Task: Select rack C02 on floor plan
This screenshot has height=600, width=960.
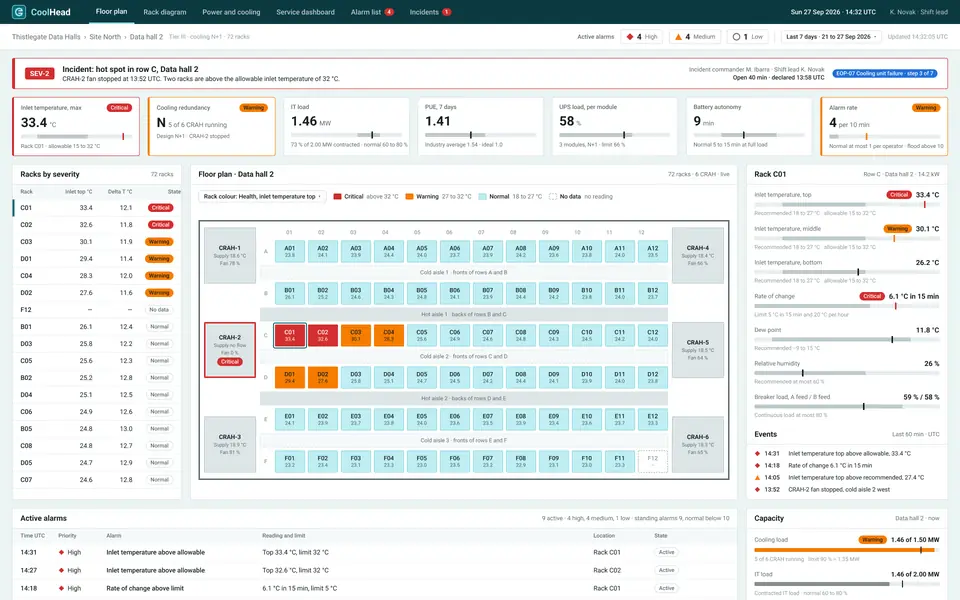Action: (323, 336)
